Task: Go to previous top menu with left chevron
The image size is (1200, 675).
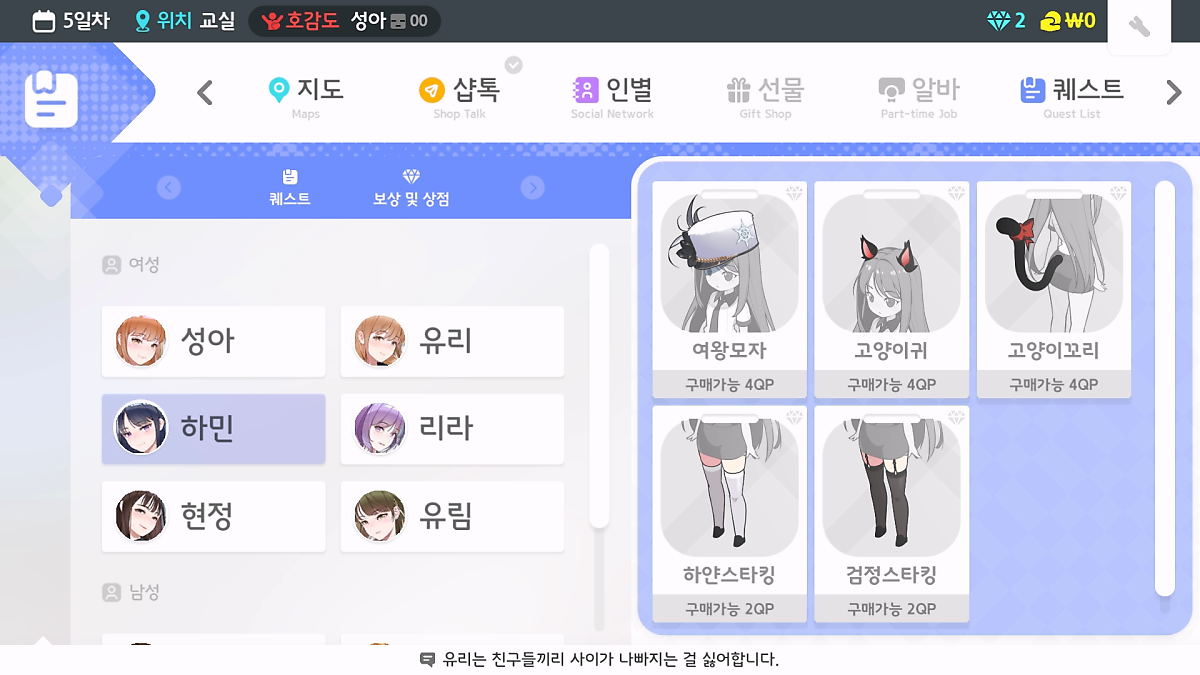Action: coord(205,93)
